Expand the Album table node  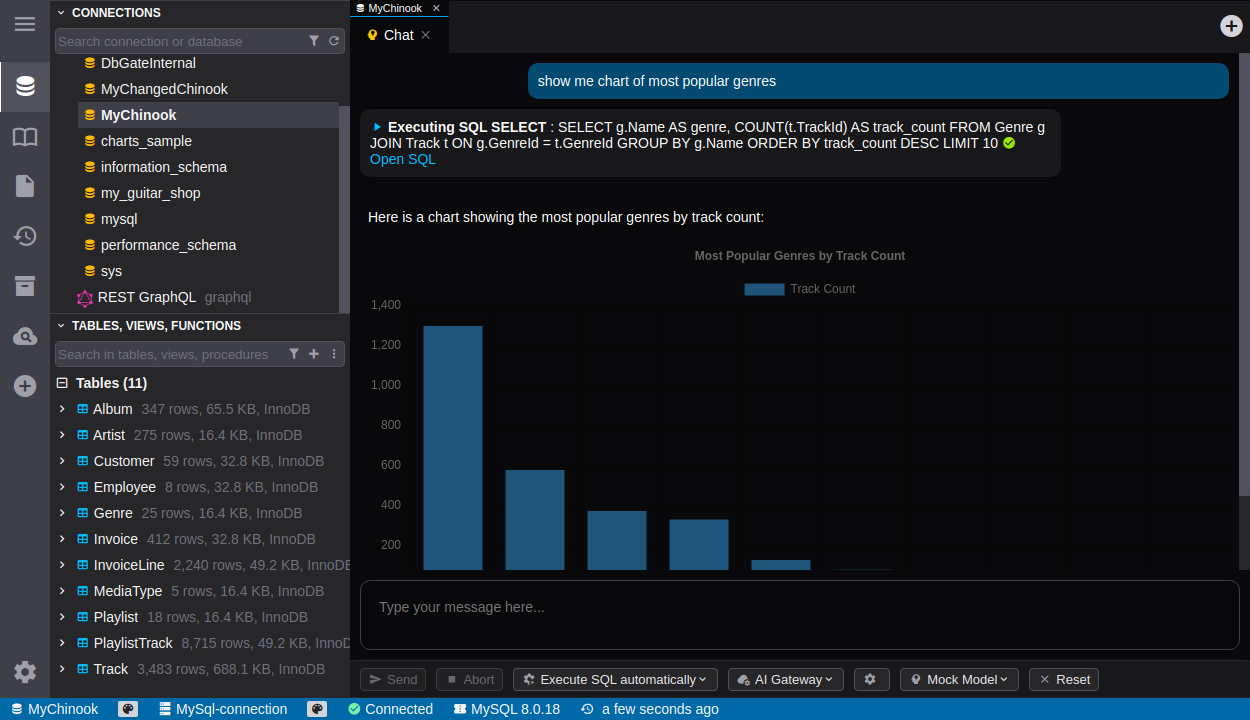pos(62,409)
